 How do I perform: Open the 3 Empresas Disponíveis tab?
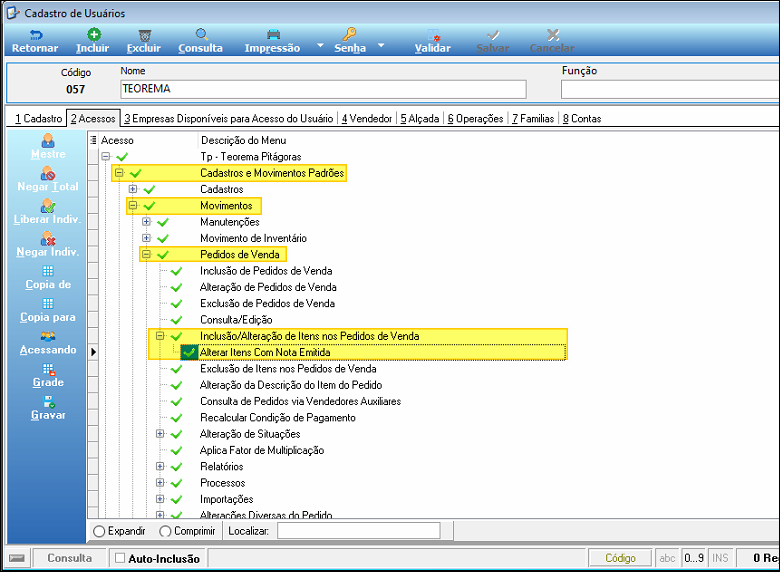[x=229, y=118]
